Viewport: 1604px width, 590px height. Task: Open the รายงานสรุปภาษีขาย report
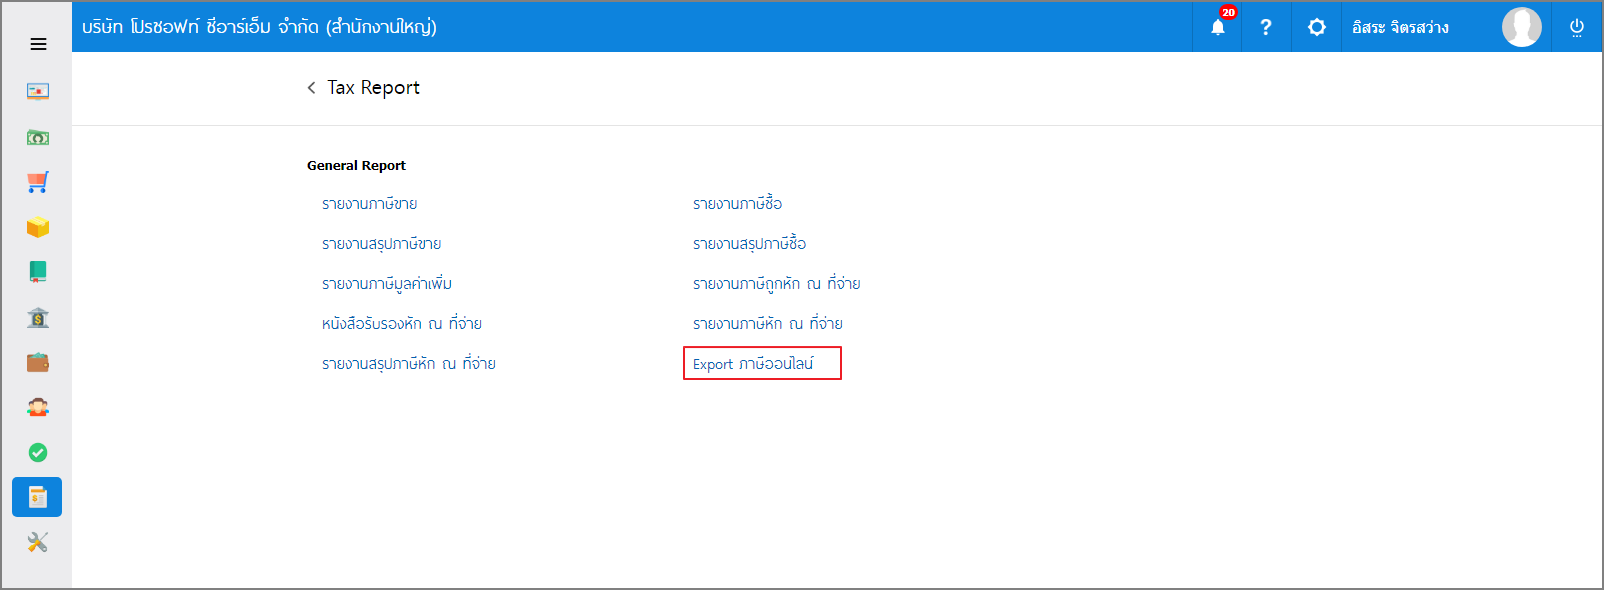coord(382,244)
